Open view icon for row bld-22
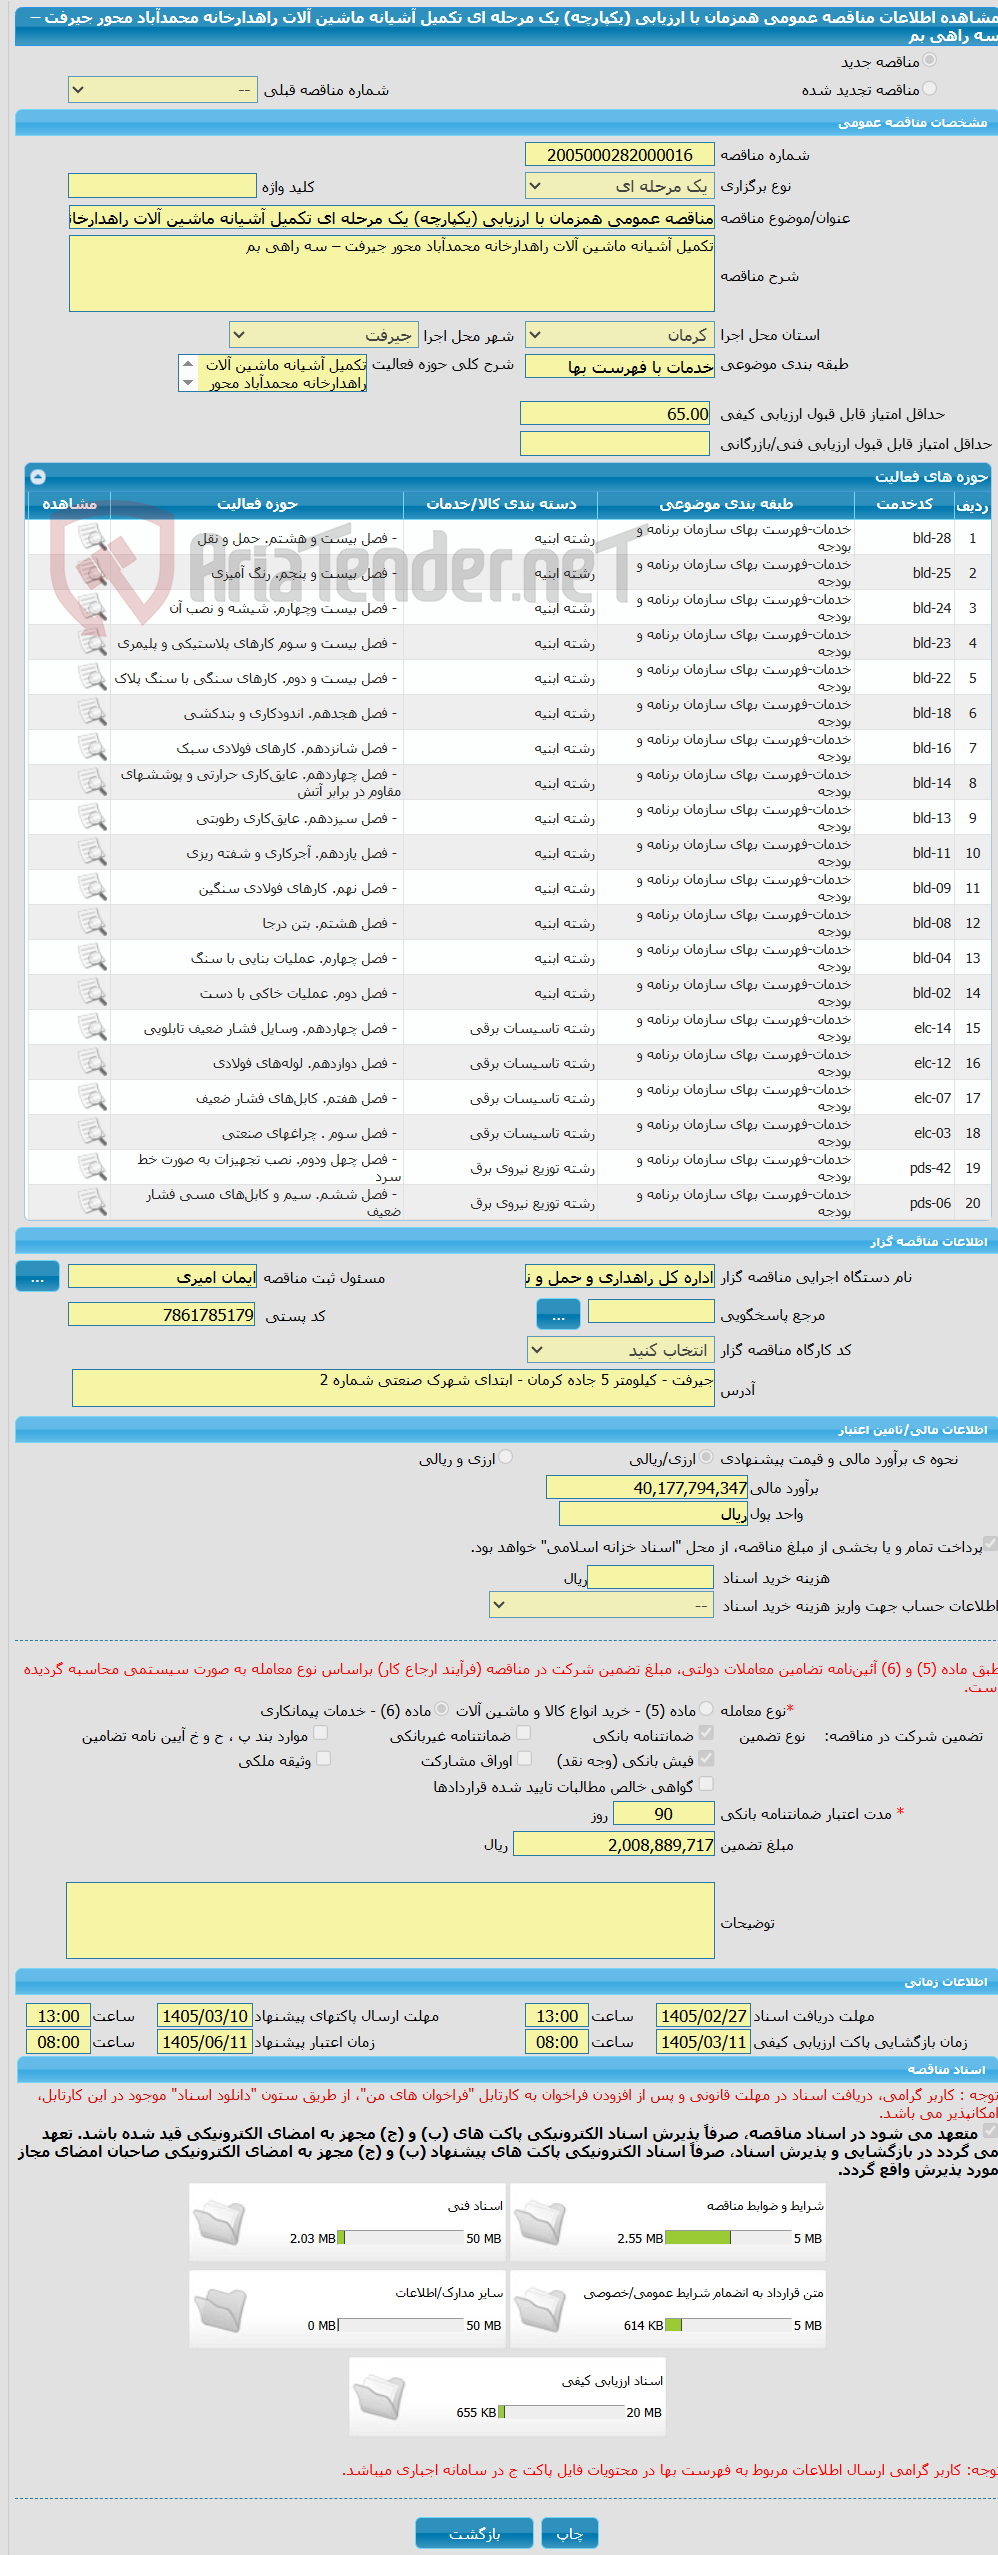The image size is (998, 2555). (92, 678)
